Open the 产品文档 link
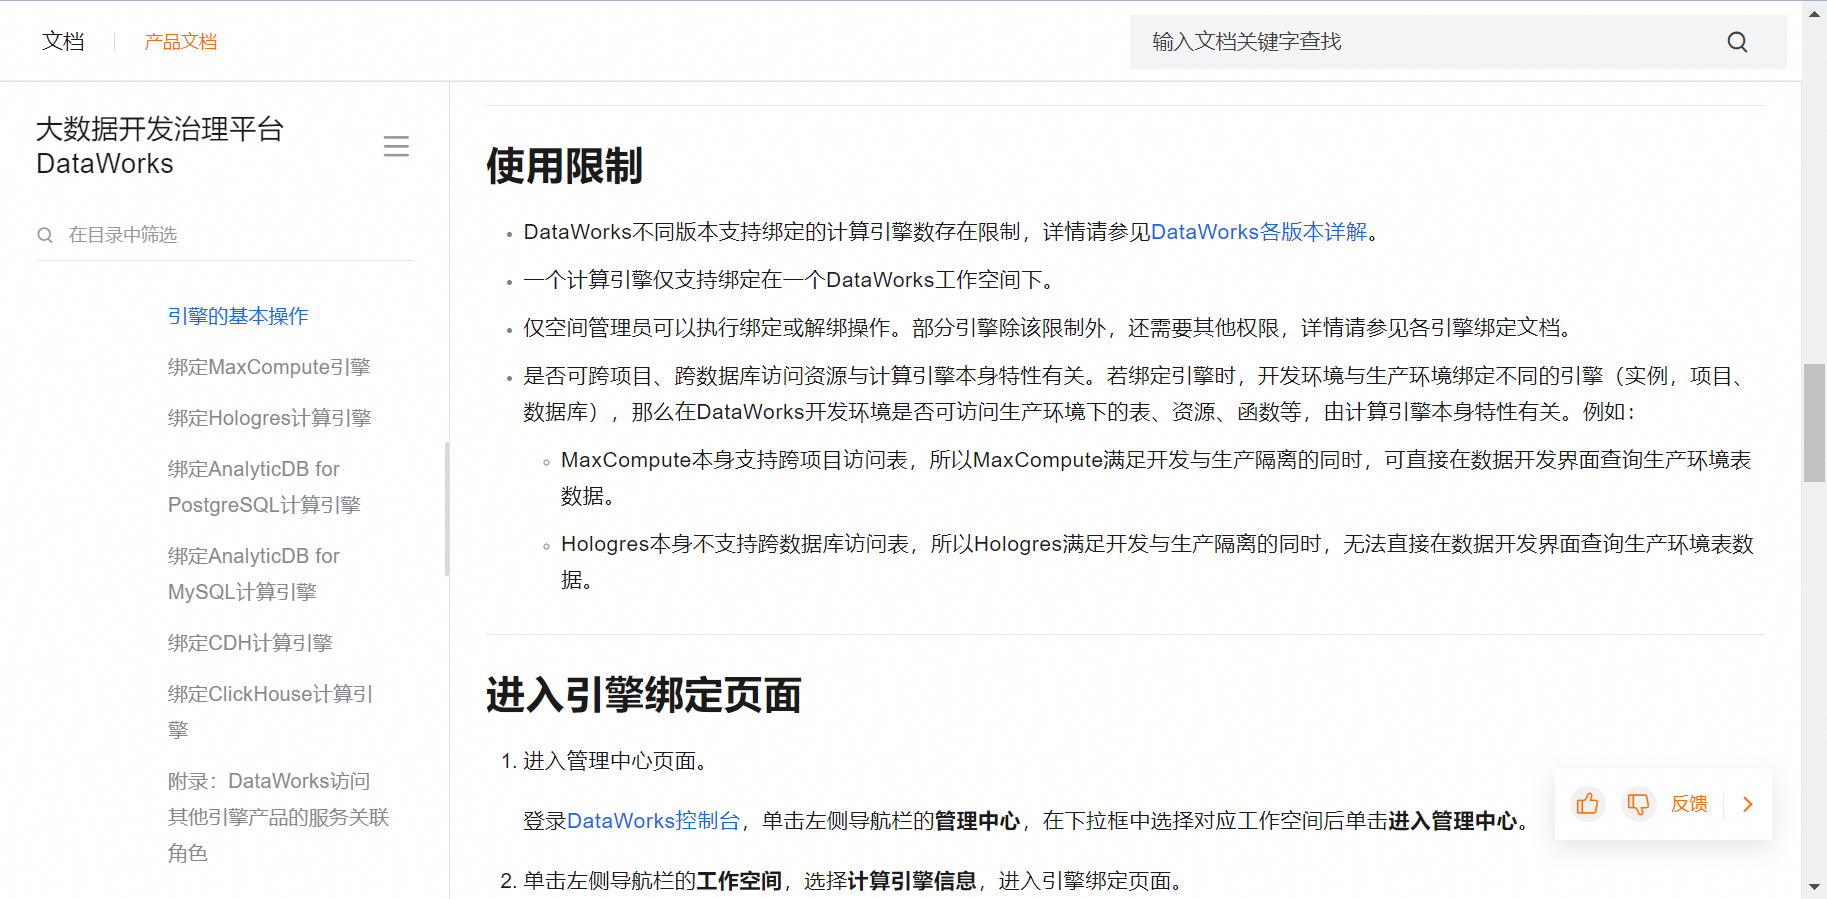Image resolution: width=1827 pixels, height=899 pixels. click(181, 41)
